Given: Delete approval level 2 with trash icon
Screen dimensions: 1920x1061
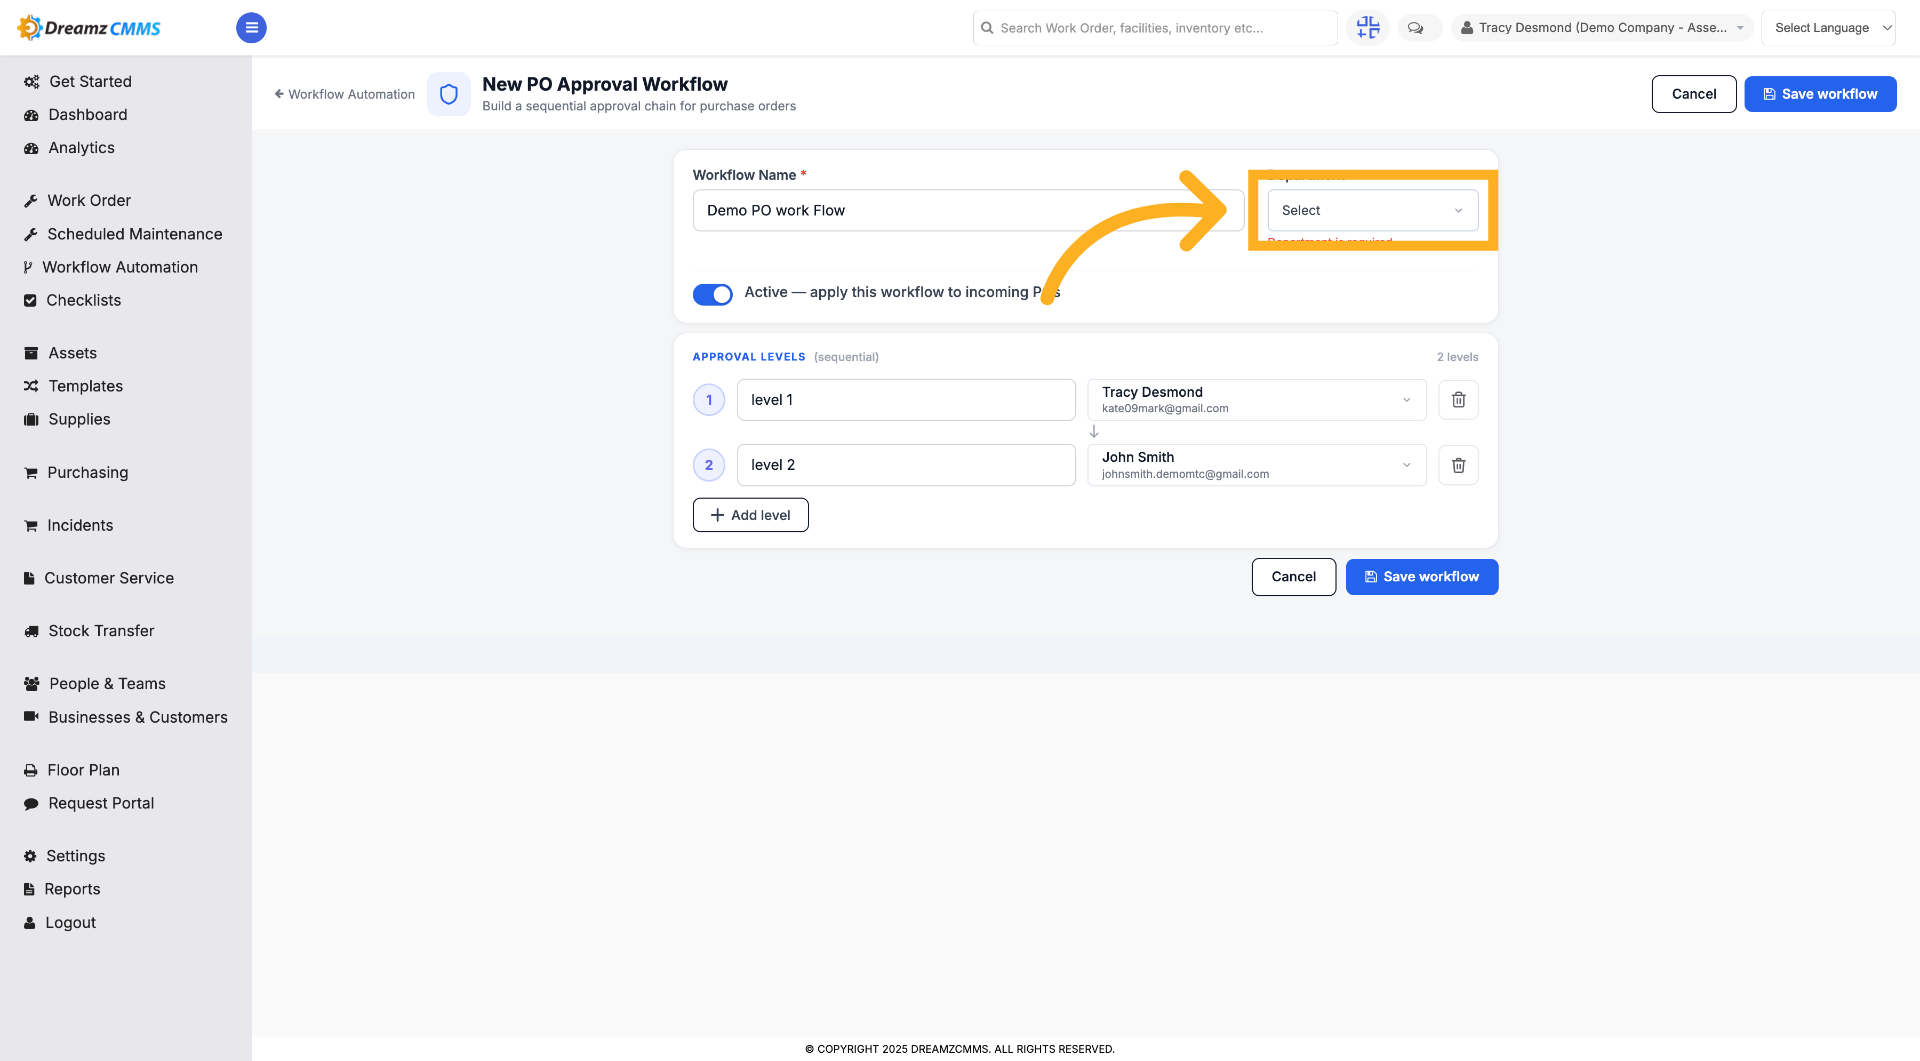Looking at the screenshot, I should 1458,465.
